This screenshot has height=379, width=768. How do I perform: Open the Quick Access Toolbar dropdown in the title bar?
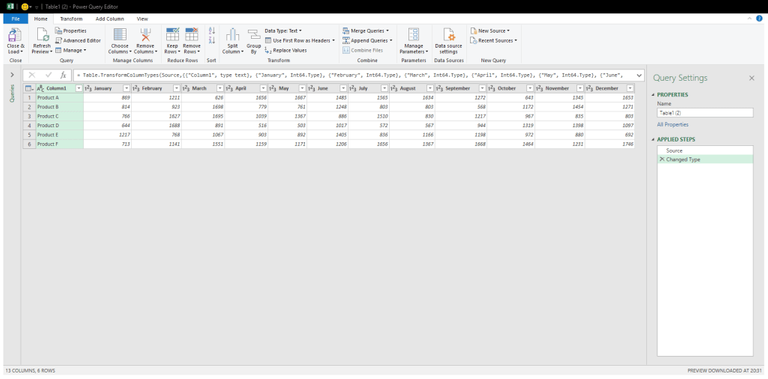point(37,7)
